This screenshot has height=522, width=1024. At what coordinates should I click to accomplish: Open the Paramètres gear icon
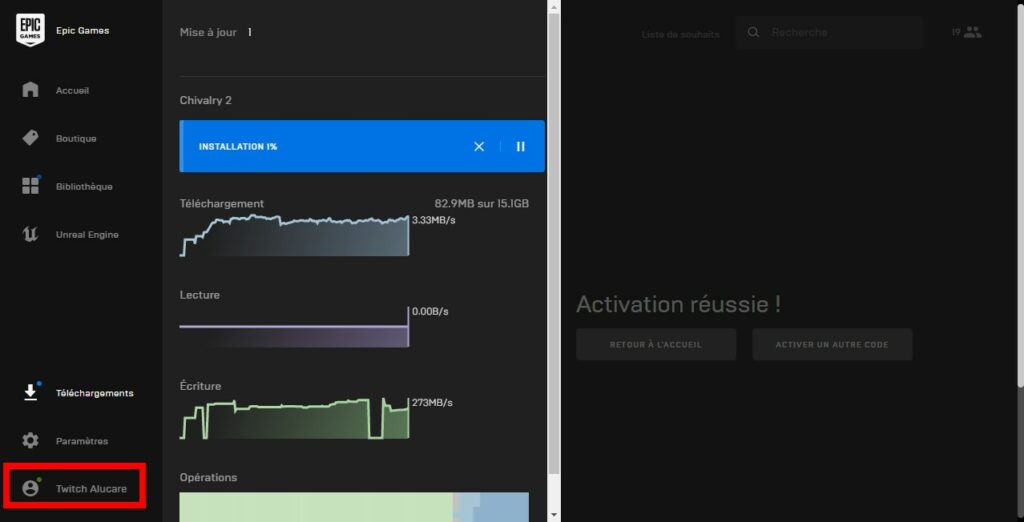click(30, 441)
